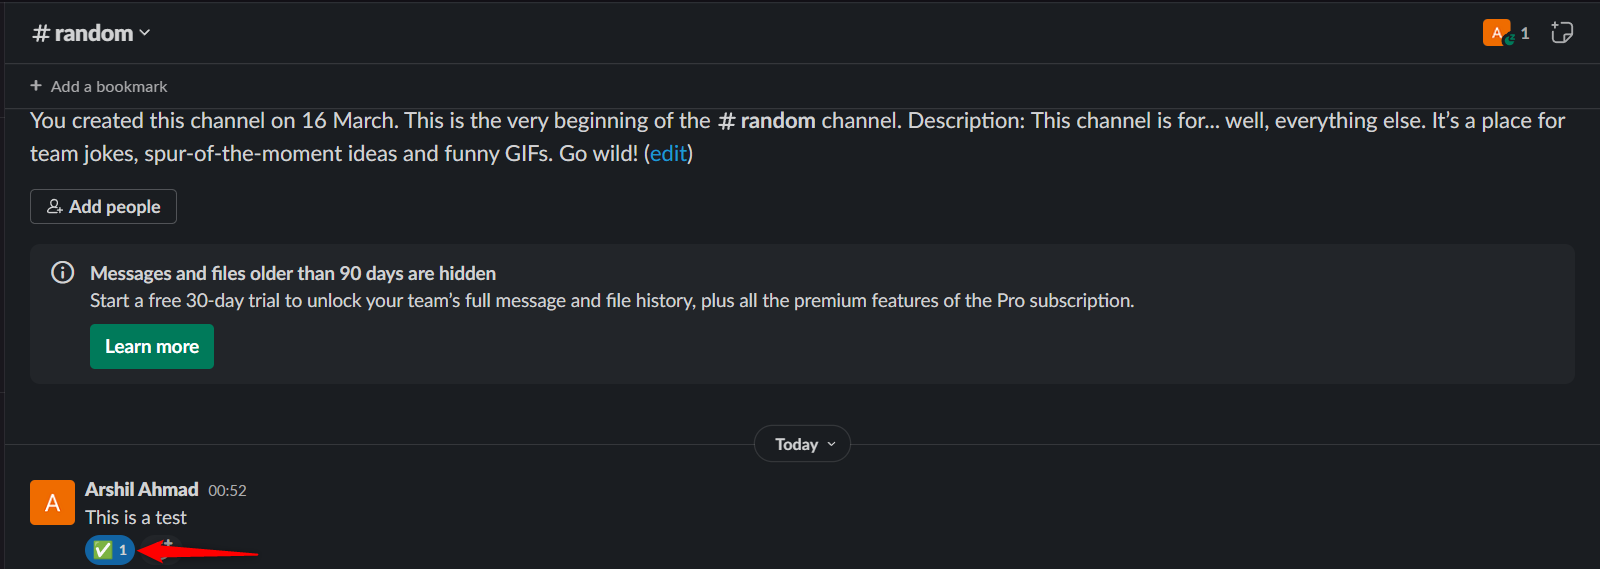Image resolution: width=1600 pixels, height=569 pixels.
Task: Click the plus icon beside Add a bookmark
Action: coord(36,86)
